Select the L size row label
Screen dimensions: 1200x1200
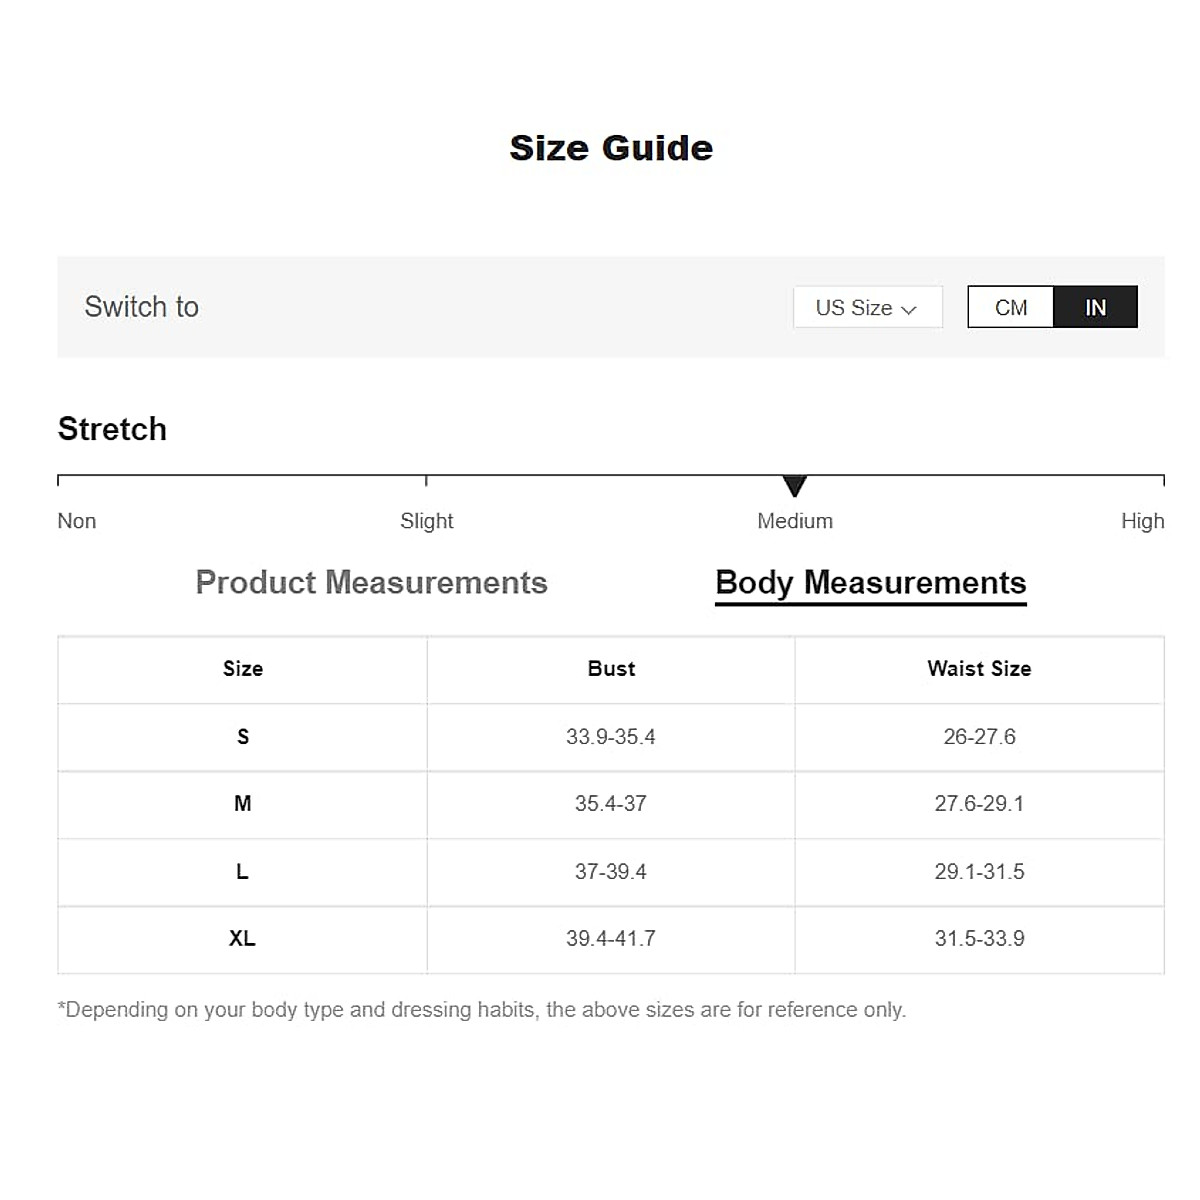tap(243, 872)
